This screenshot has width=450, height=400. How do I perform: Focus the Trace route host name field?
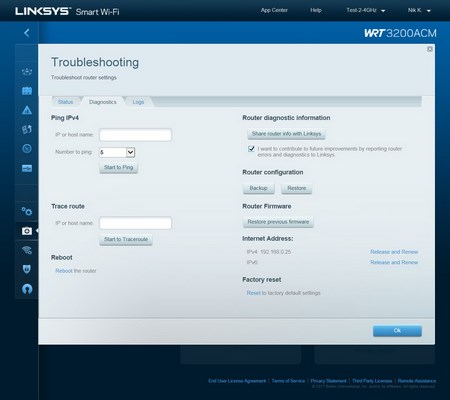(135, 223)
